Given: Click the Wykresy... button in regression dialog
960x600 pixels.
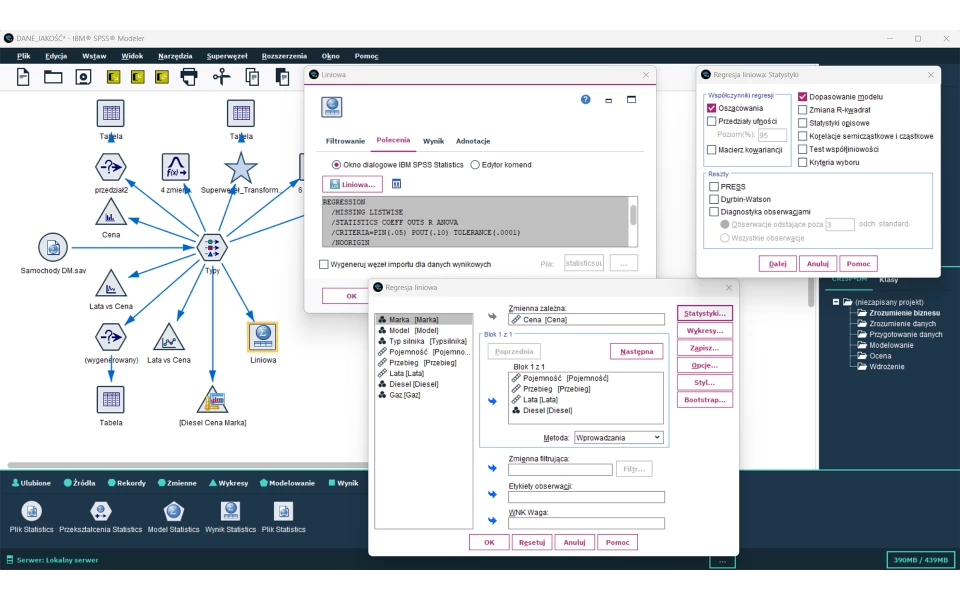Looking at the screenshot, I should coord(704,330).
